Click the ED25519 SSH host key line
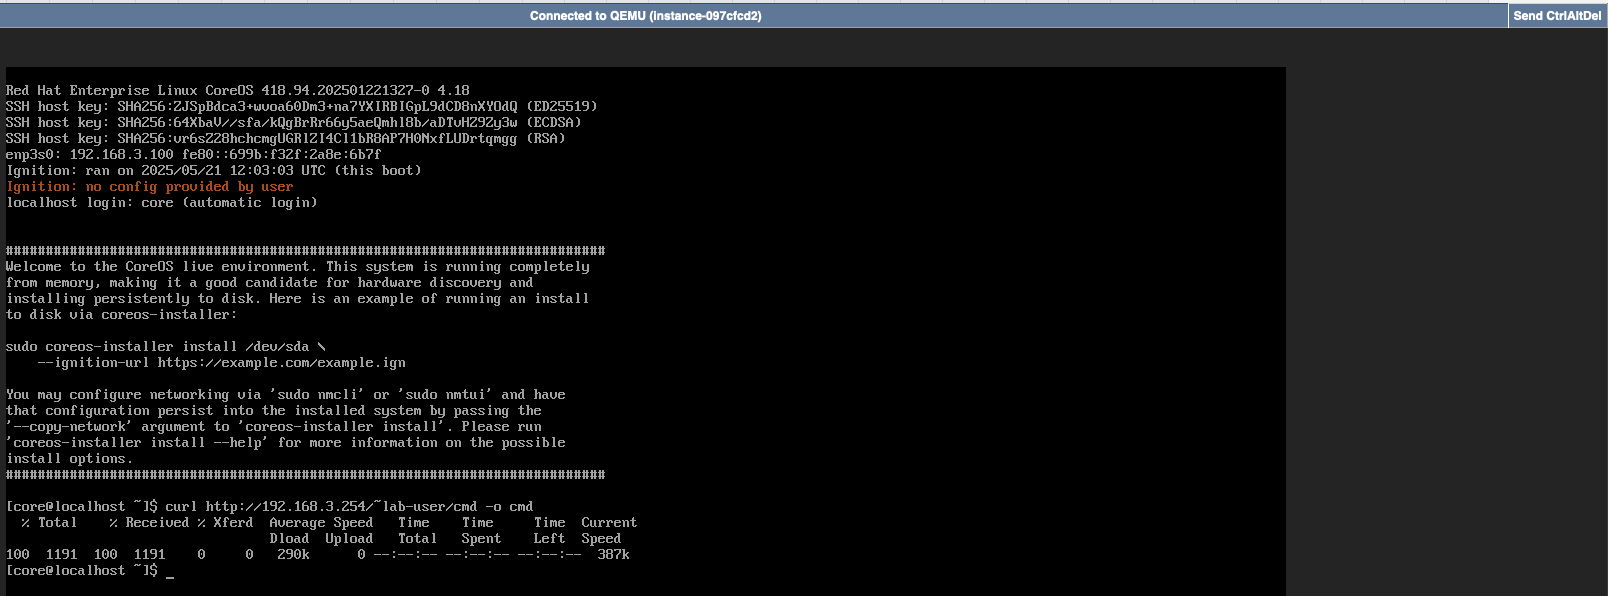Screen dimensions: 1608x596 click(x=302, y=107)
